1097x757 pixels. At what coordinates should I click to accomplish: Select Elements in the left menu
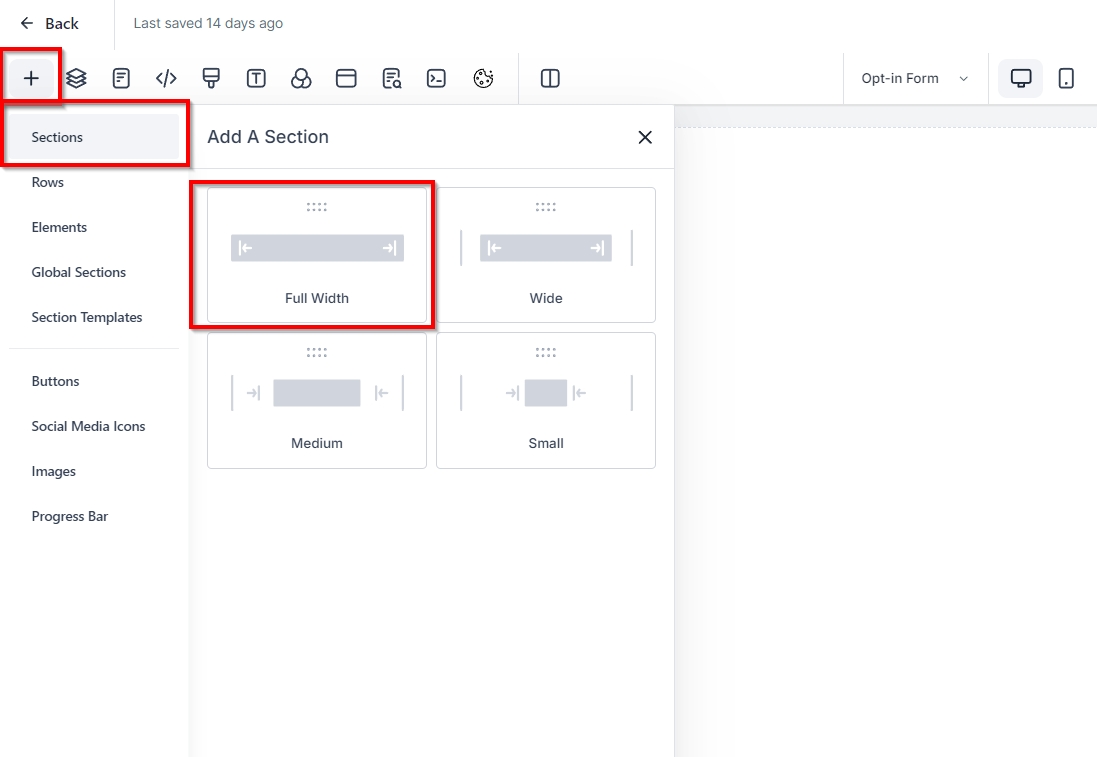pyautogui.click(x=59, y=227)
